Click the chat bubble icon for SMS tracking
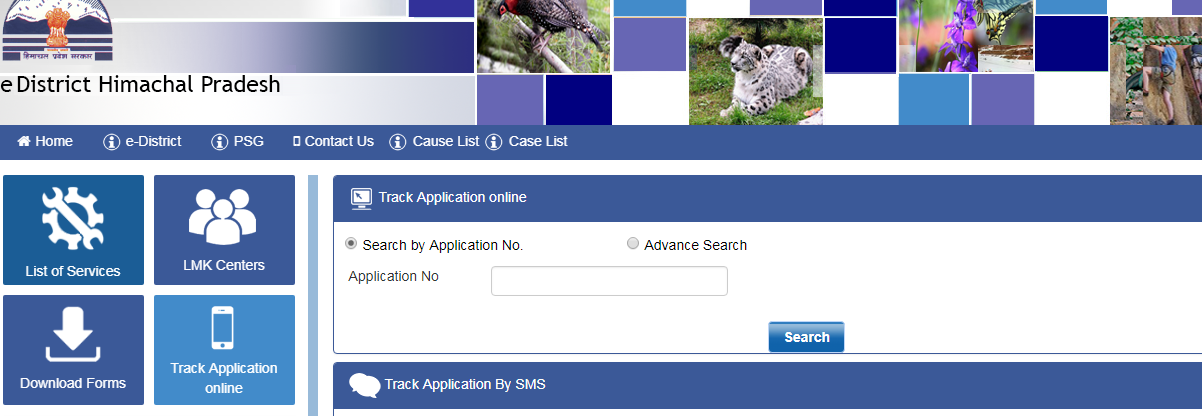1202x416 pixels. [364, 384]
